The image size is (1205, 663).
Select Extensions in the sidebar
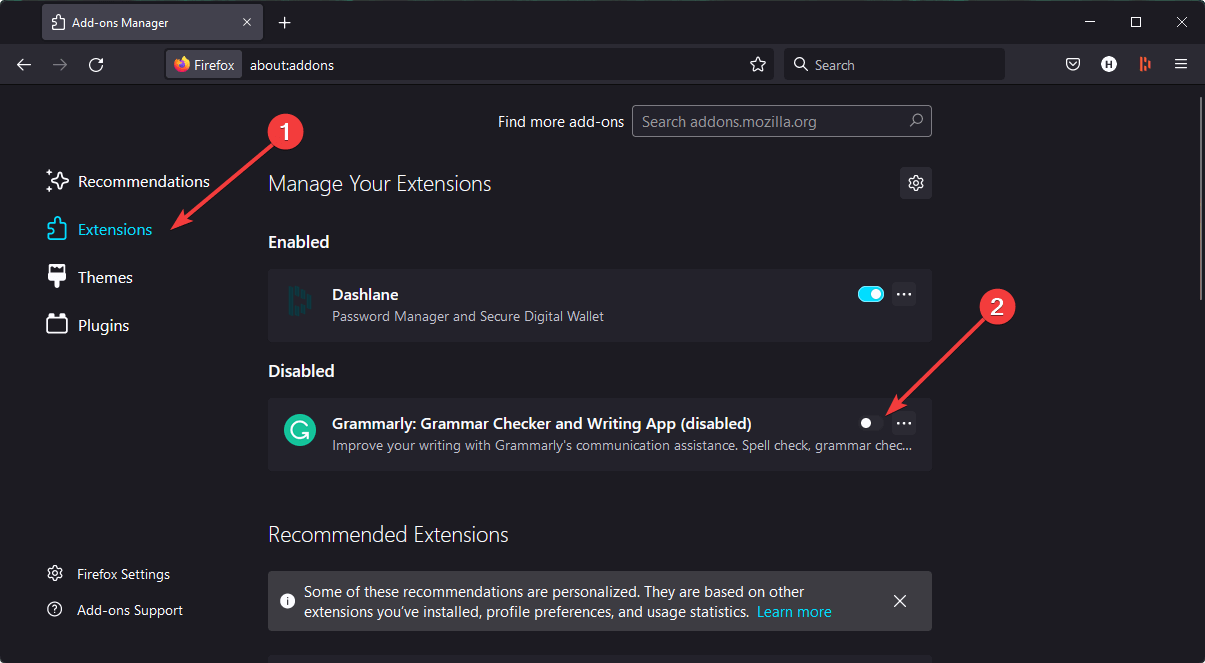point(99,229)
